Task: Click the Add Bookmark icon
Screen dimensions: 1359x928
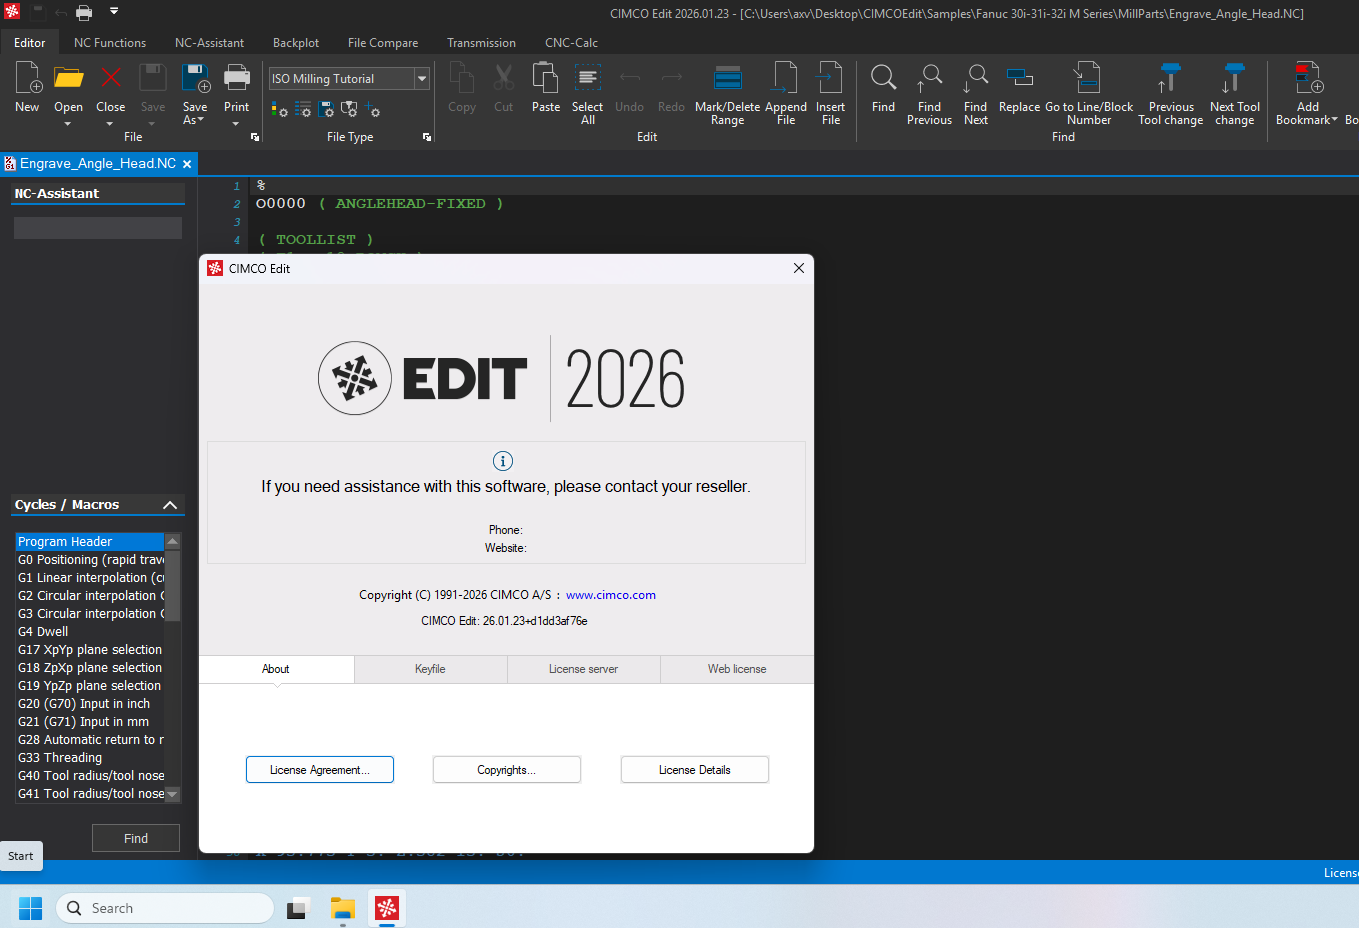Action: [x=1308, y=79]
